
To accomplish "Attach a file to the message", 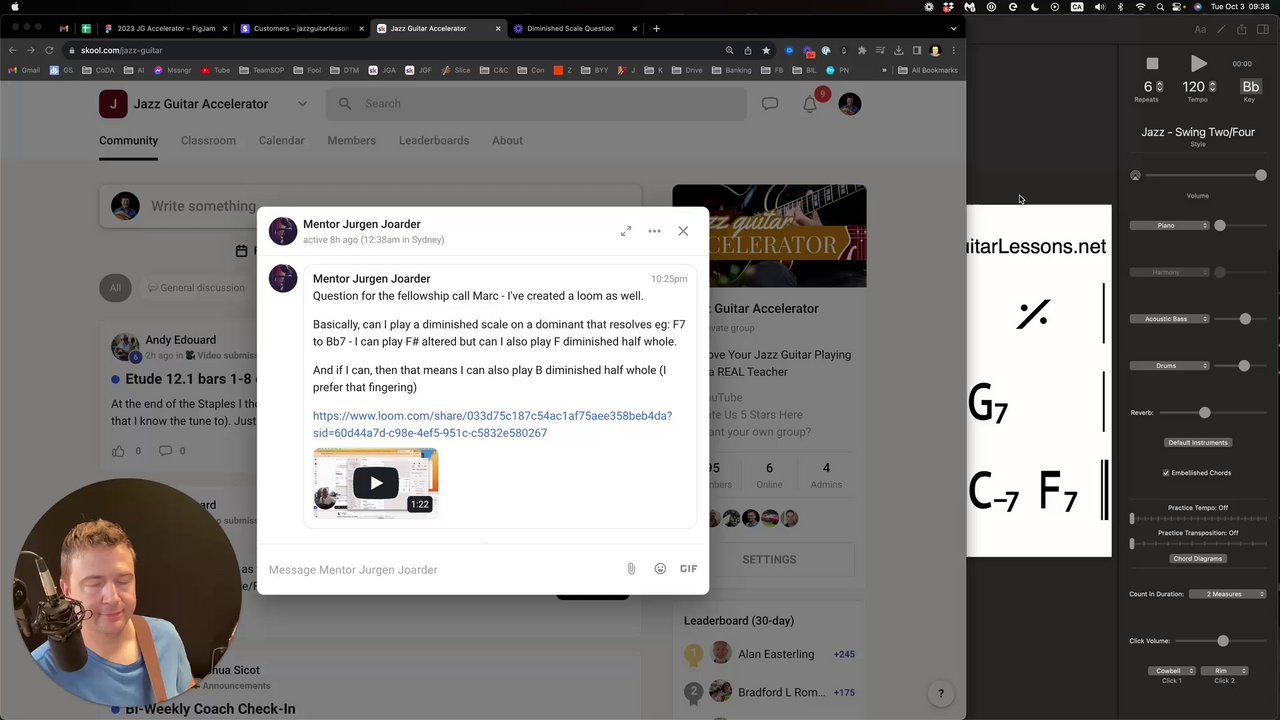I will 631,569.
